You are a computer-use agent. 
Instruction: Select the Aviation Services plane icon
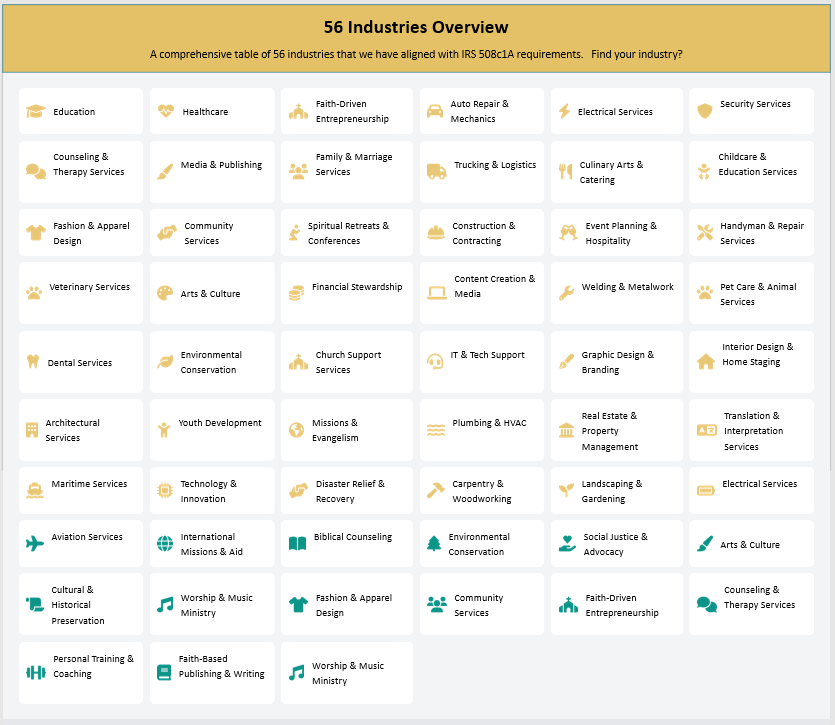click(35, 544)
